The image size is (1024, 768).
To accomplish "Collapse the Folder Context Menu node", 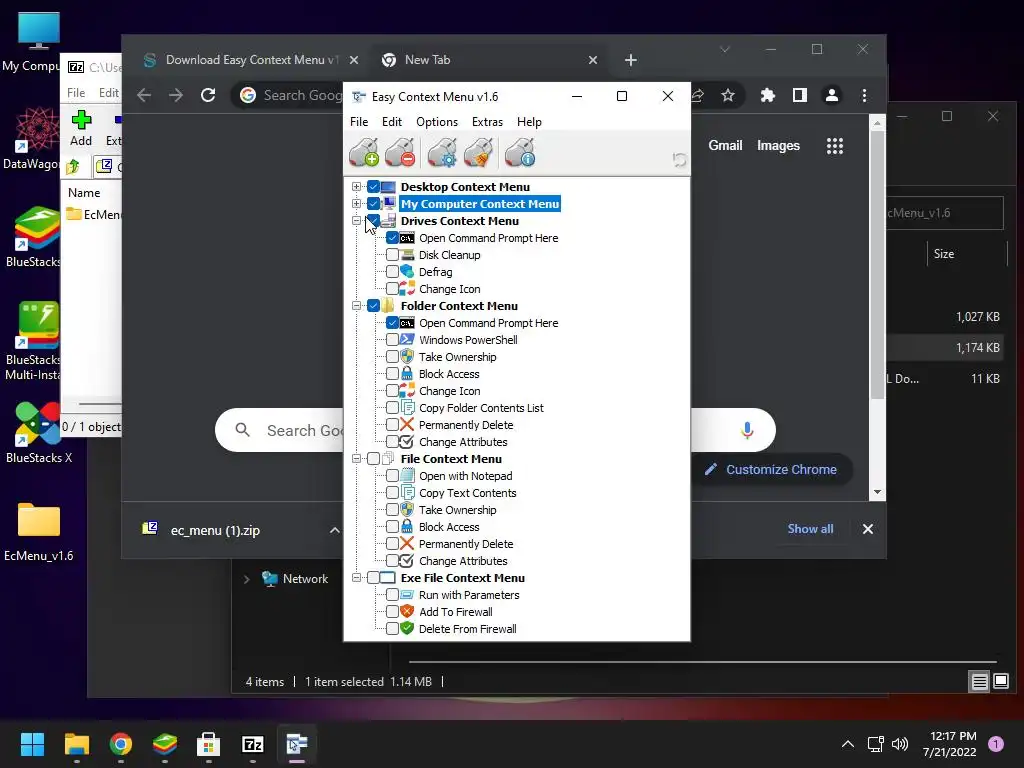I will 357,306.
